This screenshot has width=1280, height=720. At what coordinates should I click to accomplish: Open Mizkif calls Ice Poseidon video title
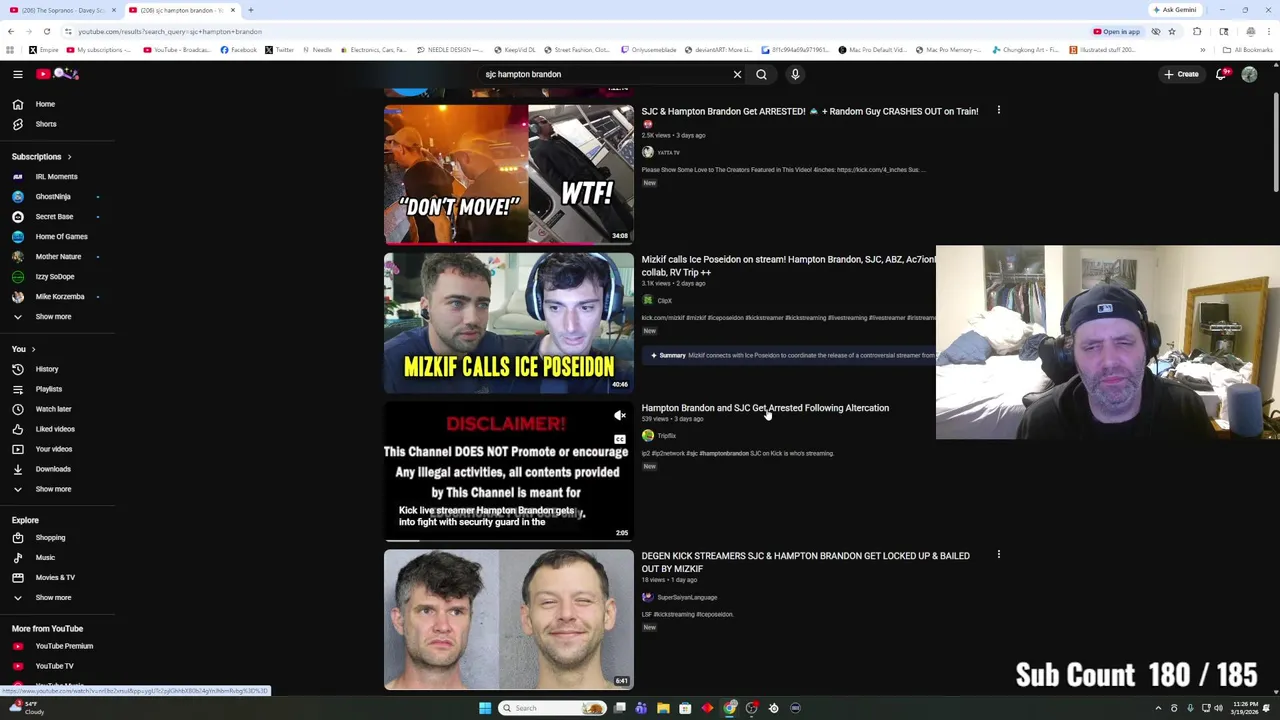788,265
